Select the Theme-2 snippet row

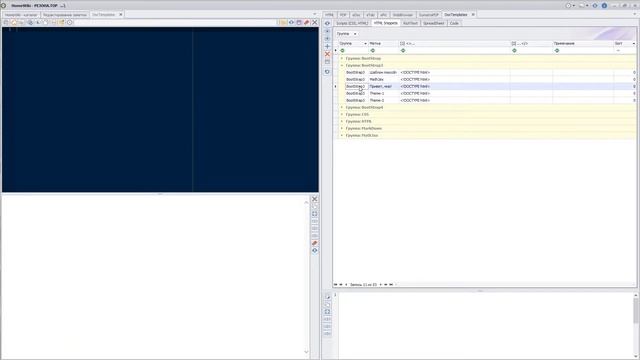pos(490,100)
